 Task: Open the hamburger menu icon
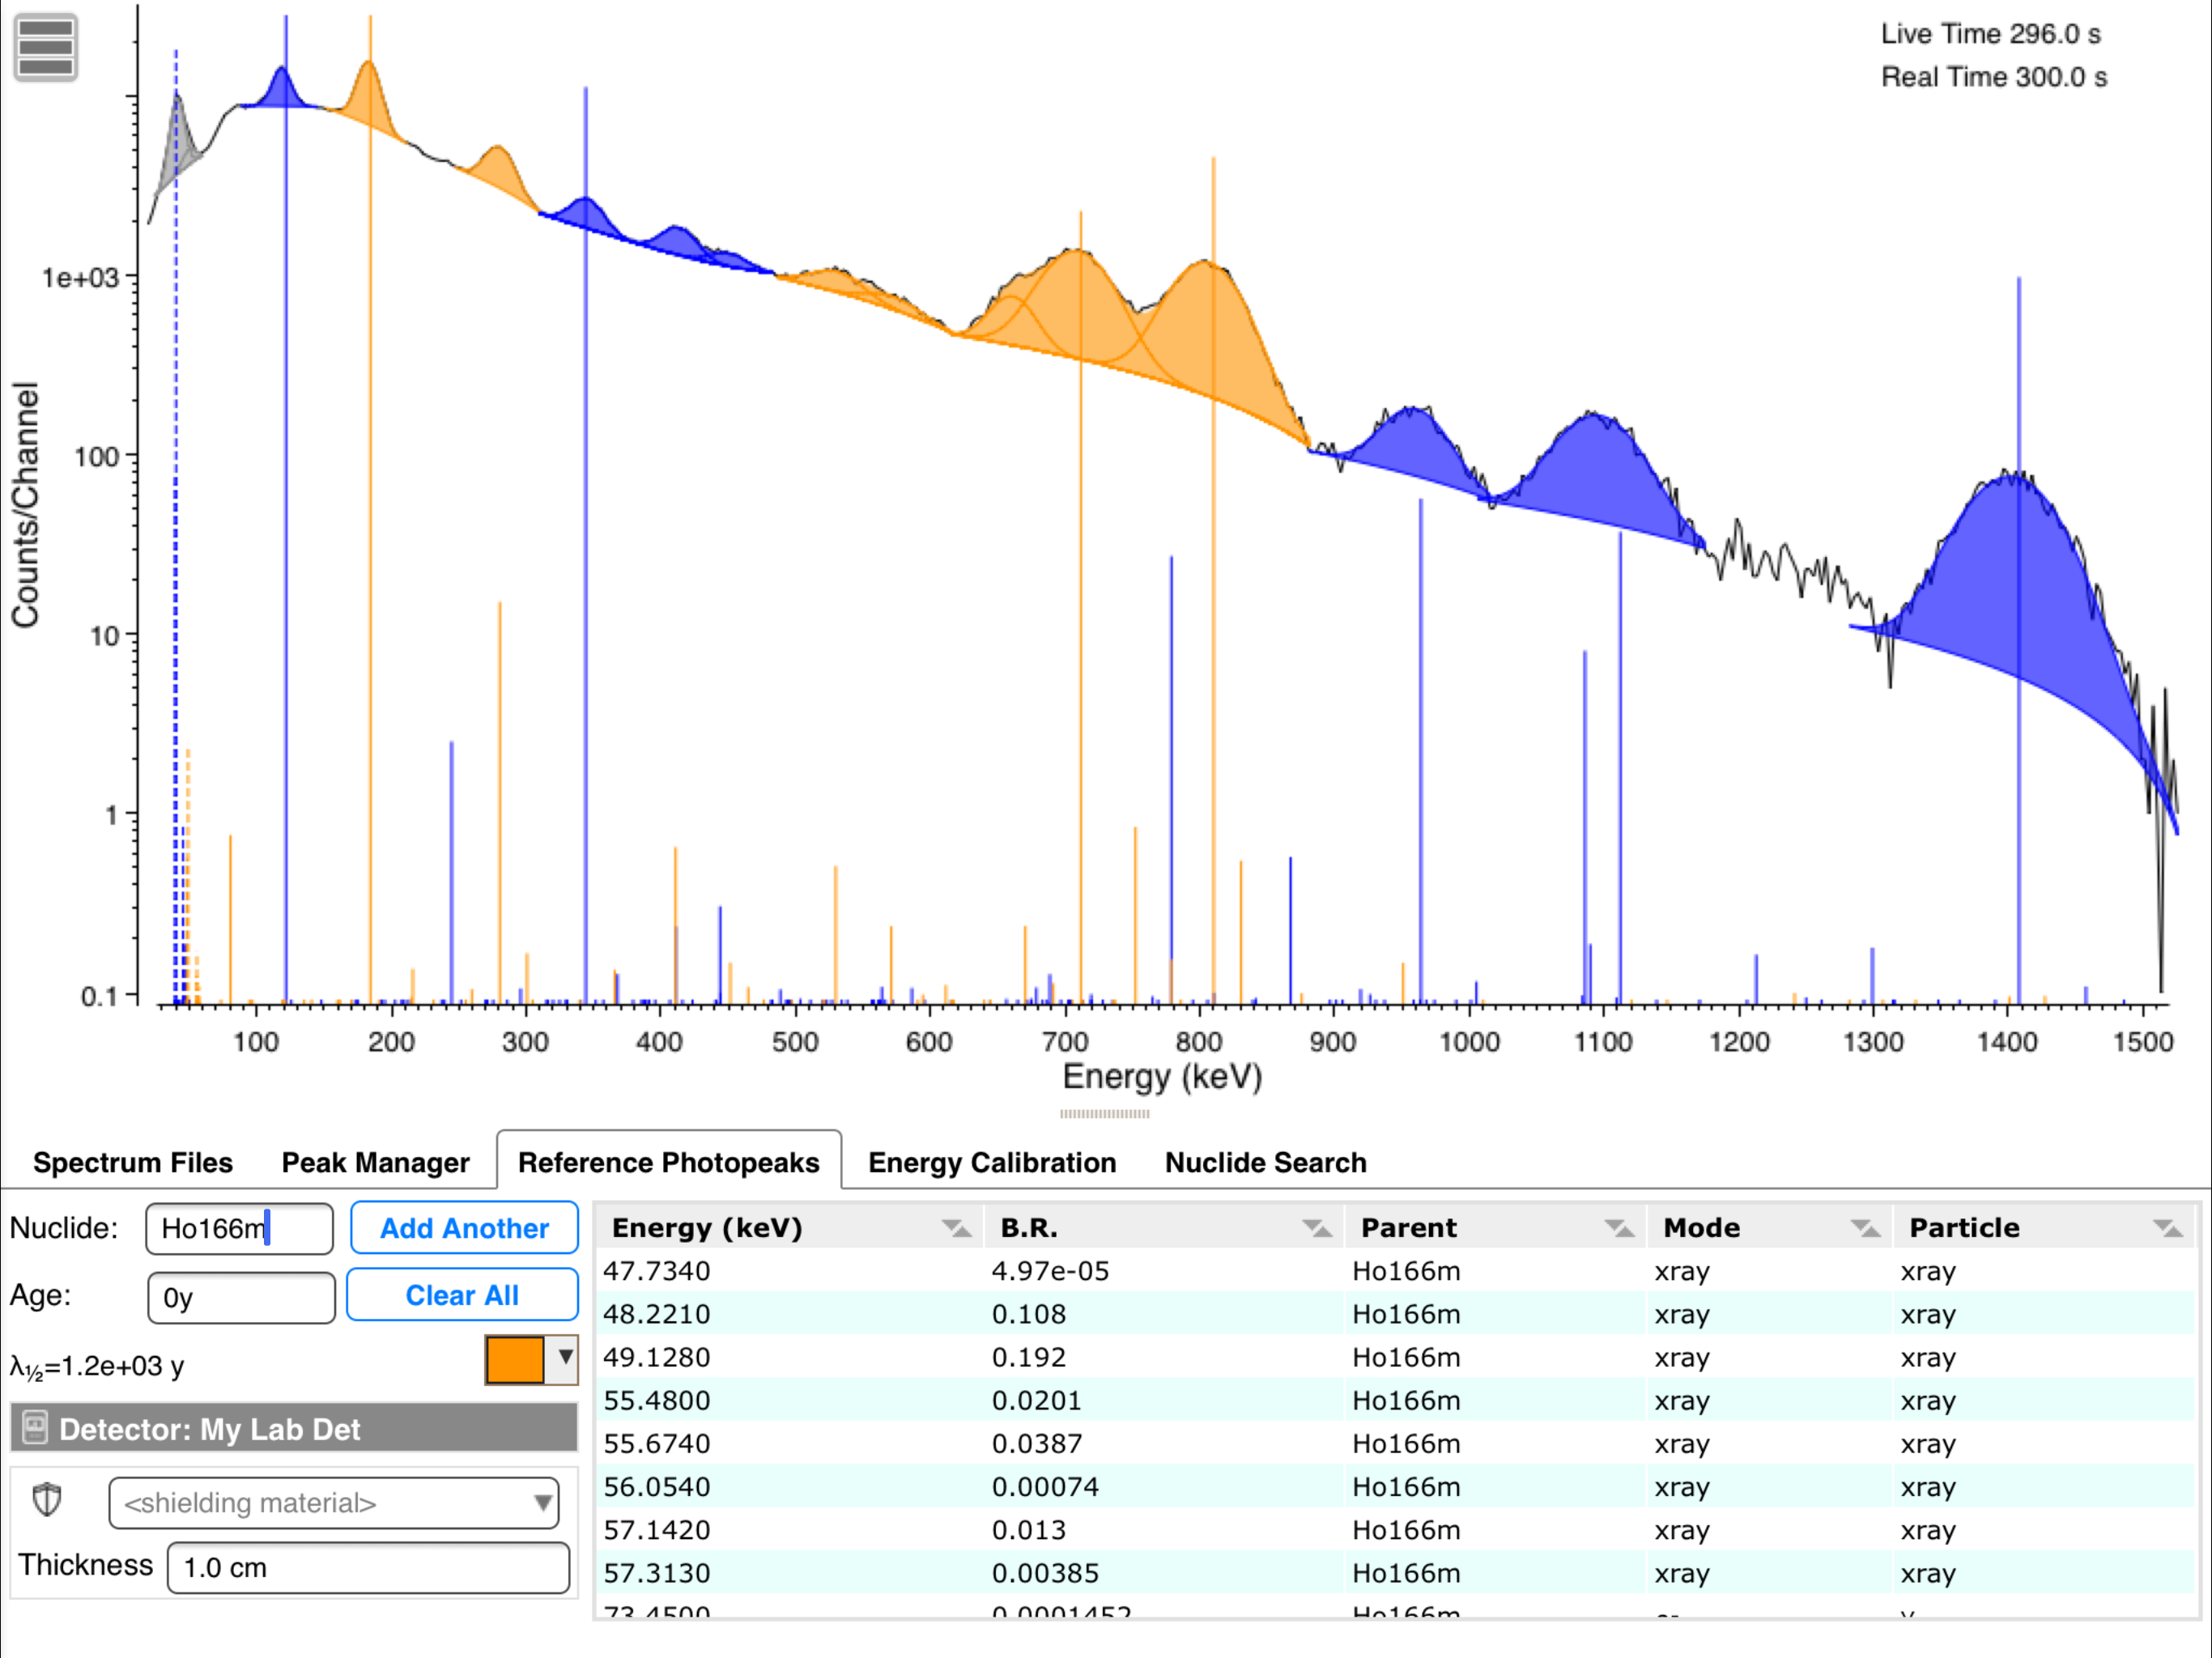click(46, 47)
